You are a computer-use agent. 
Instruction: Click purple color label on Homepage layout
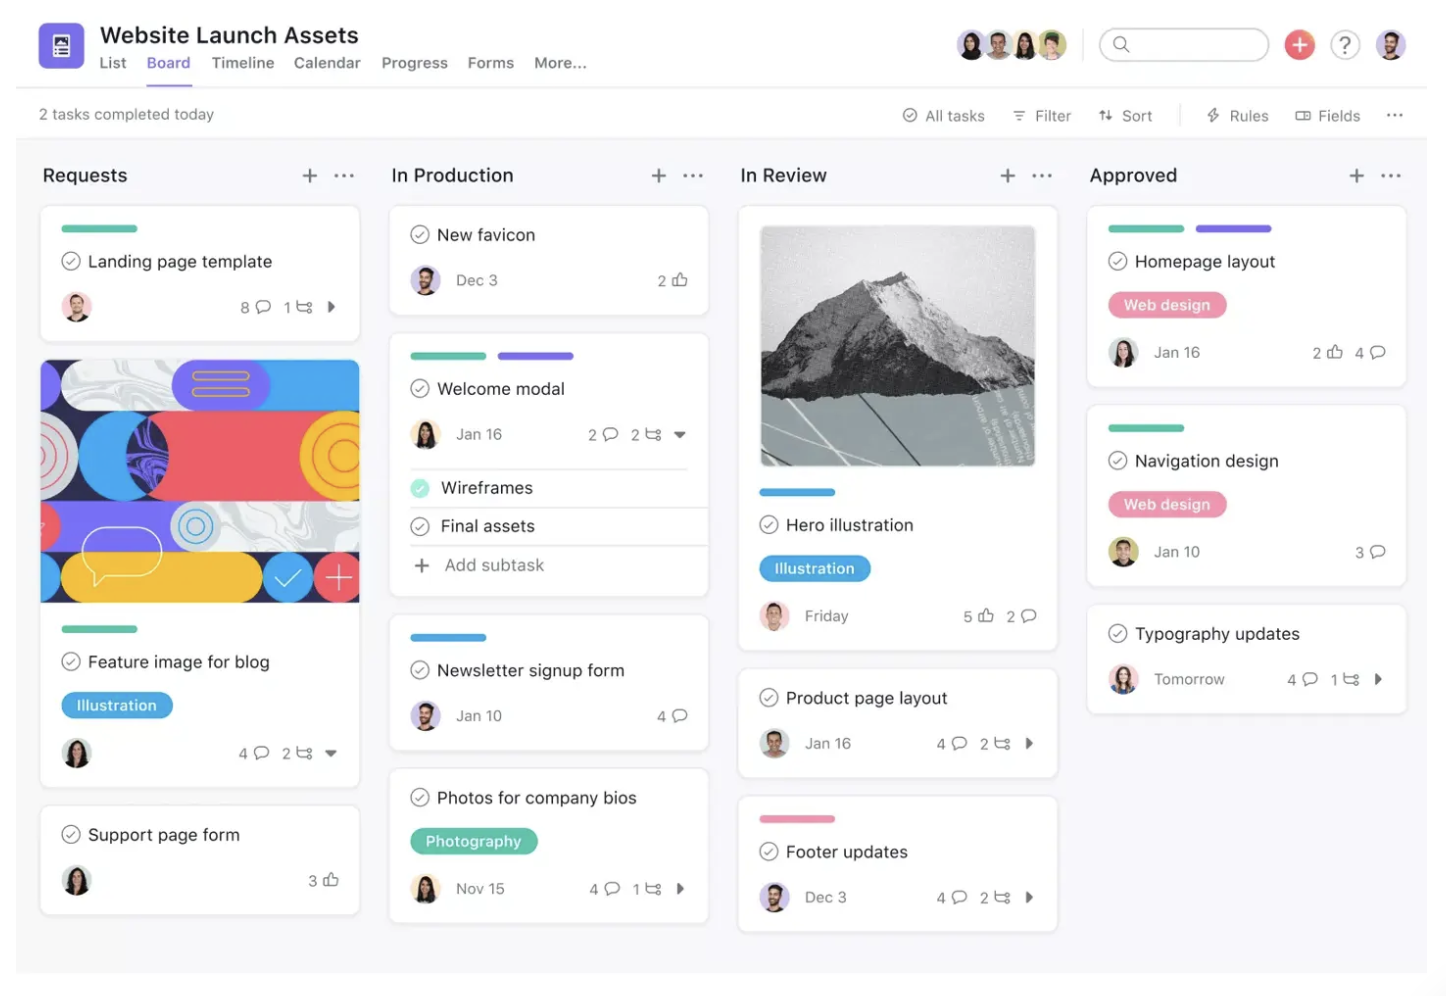[1234, 229]
